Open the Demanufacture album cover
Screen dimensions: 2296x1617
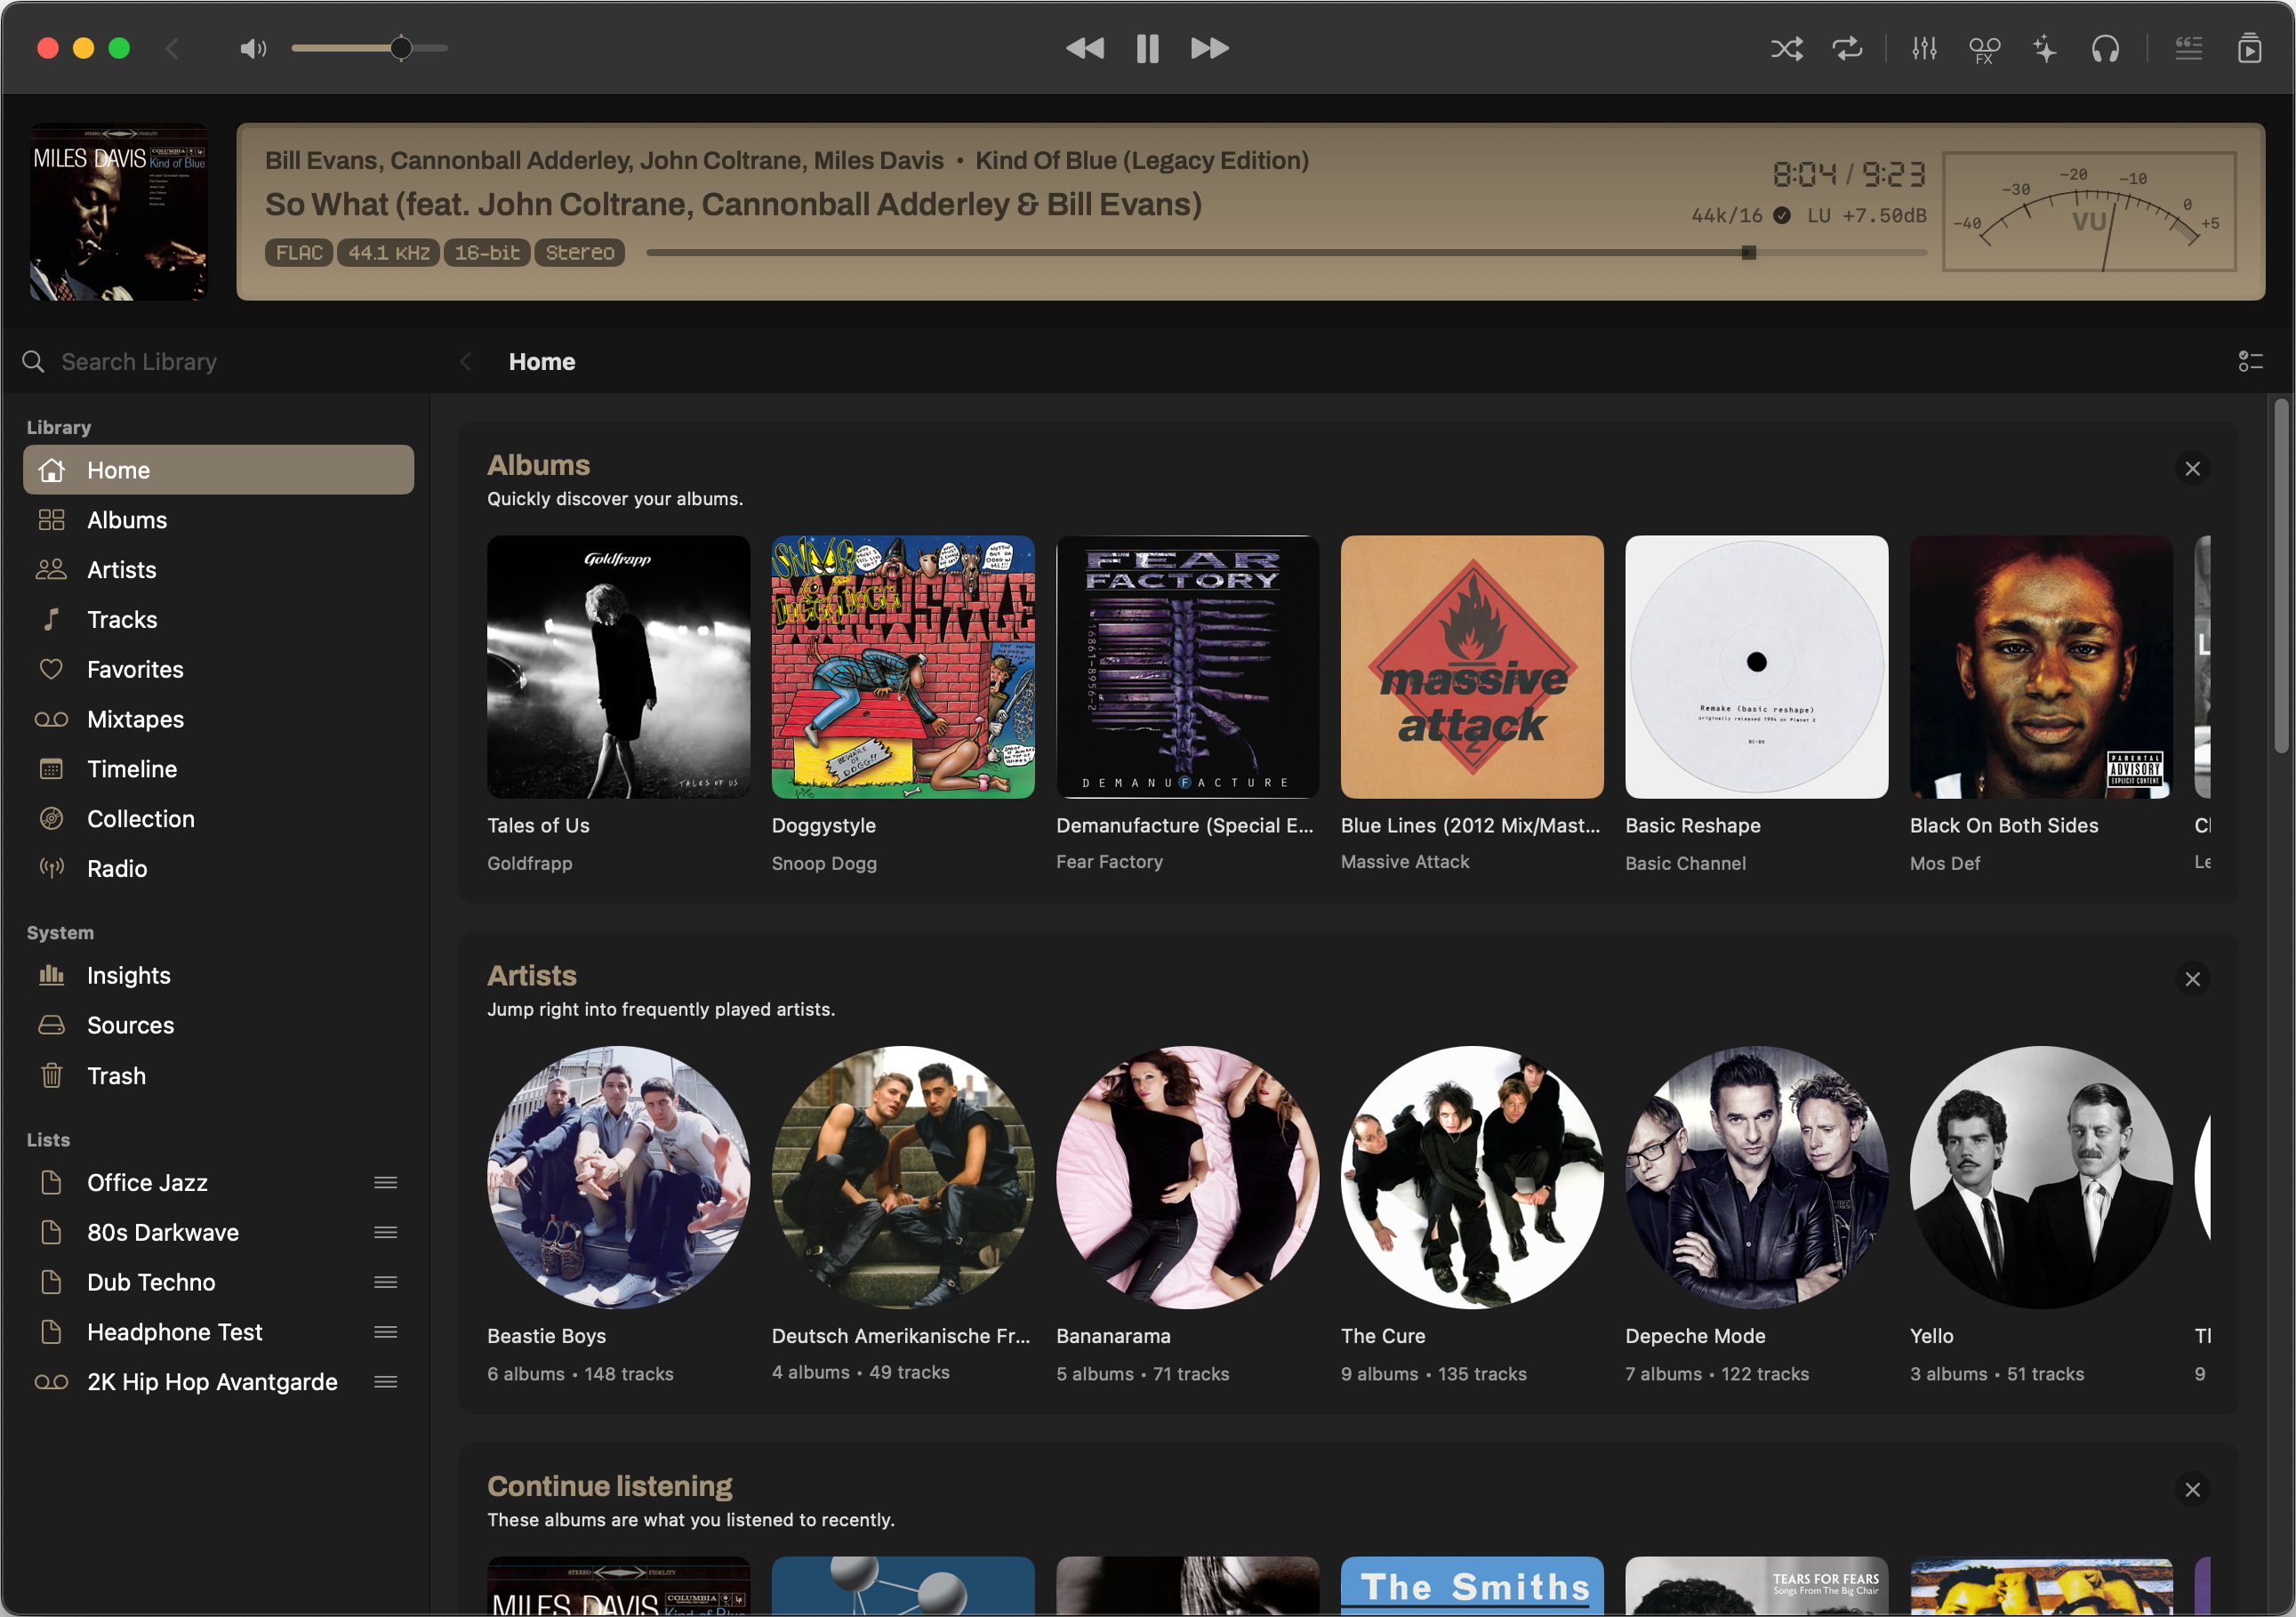click(x=1188, y=667)
